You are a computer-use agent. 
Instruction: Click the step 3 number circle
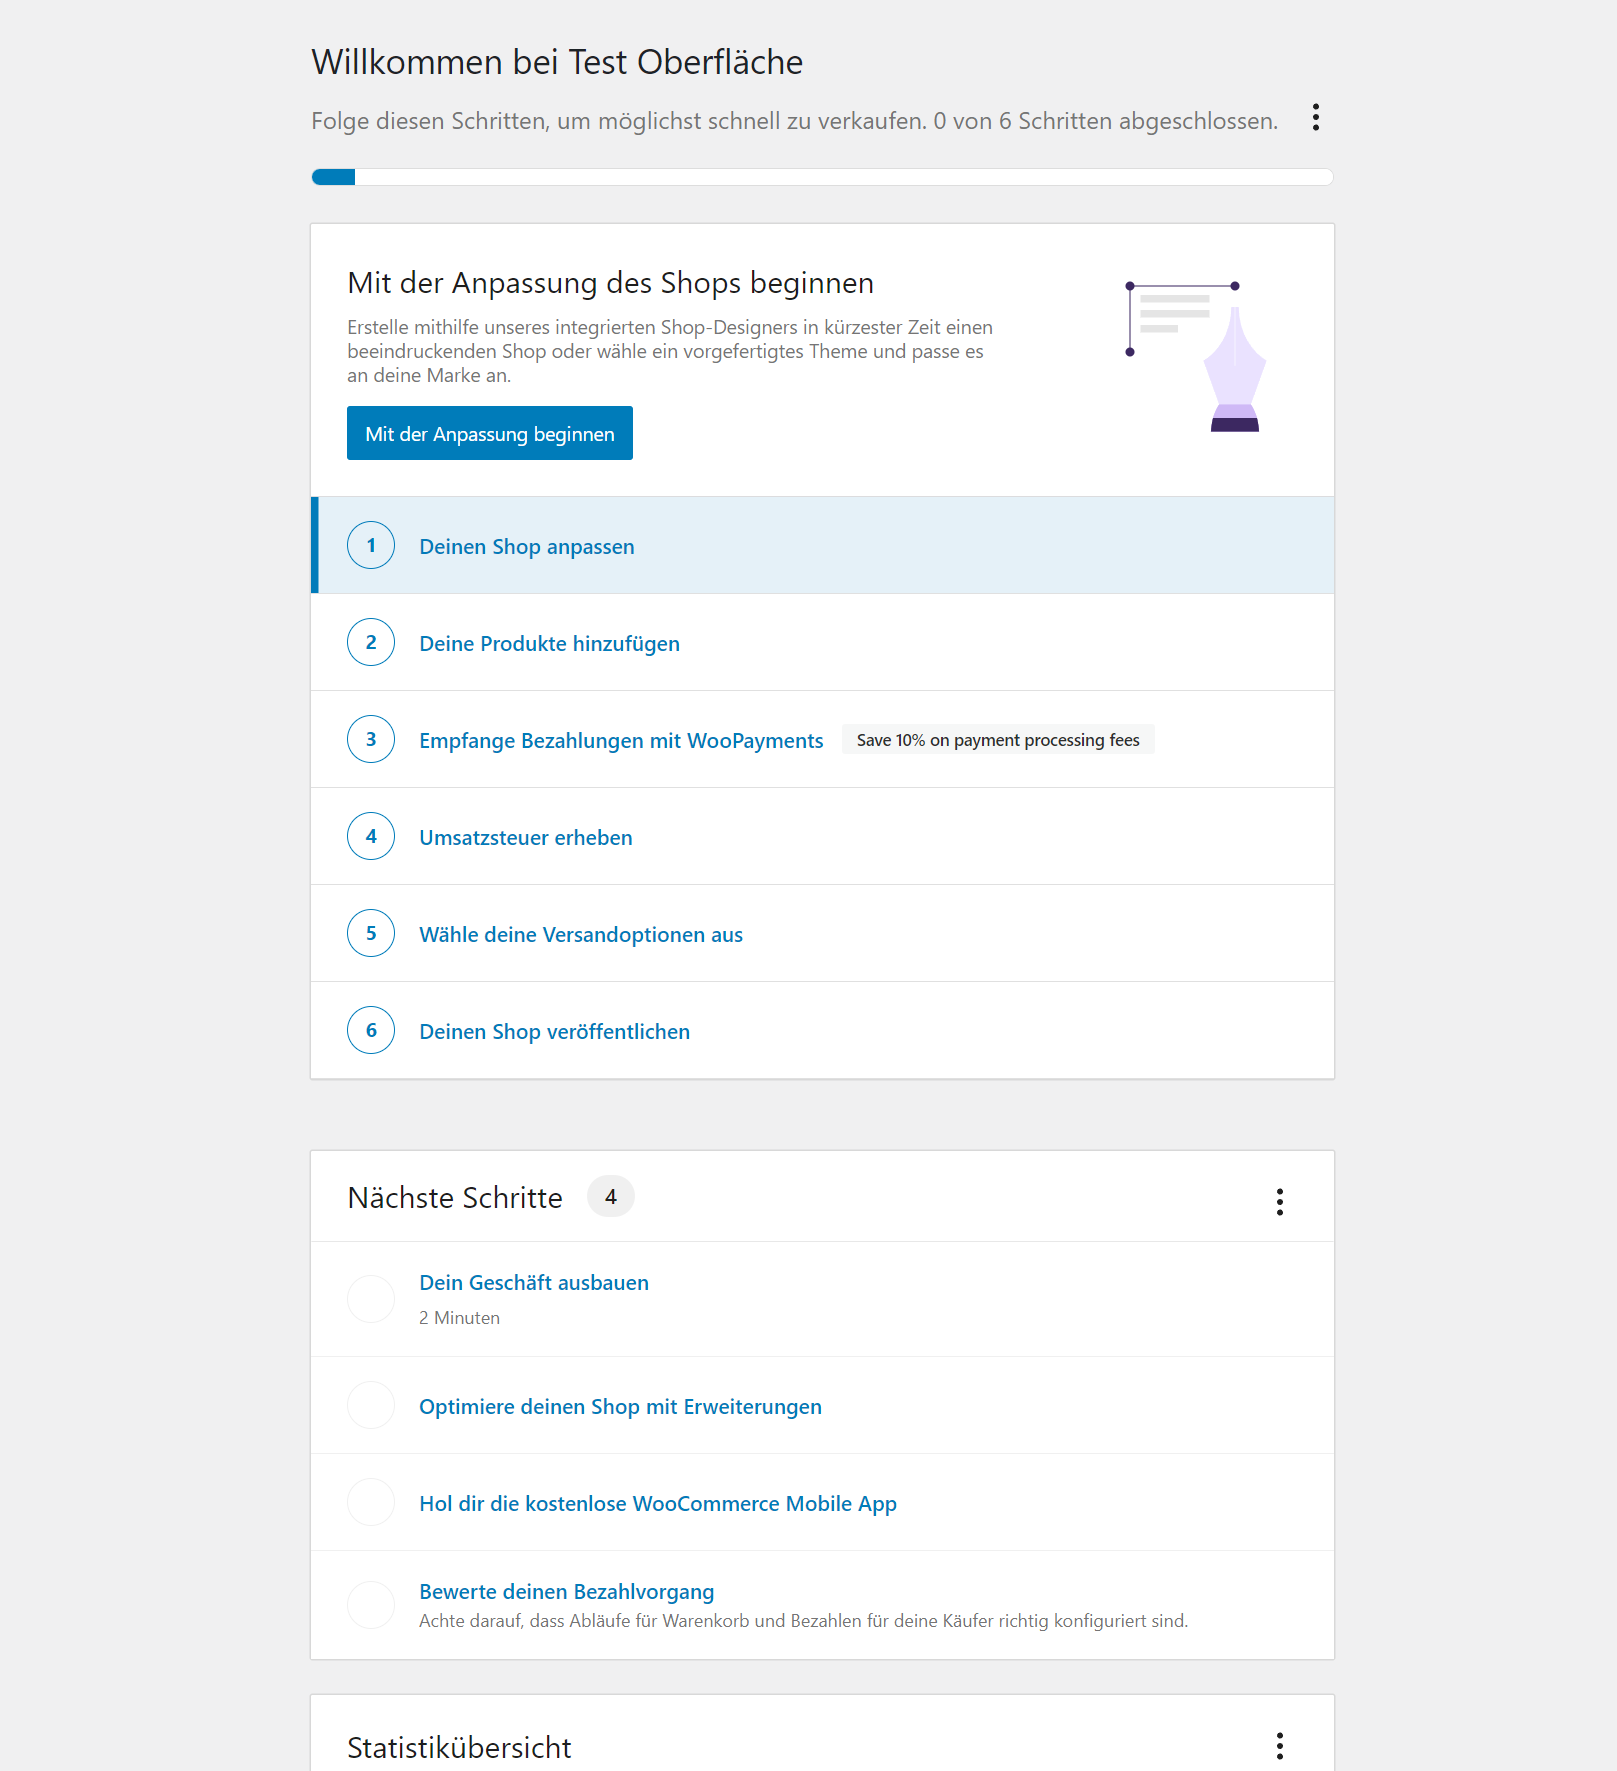(x=371, y=739)
